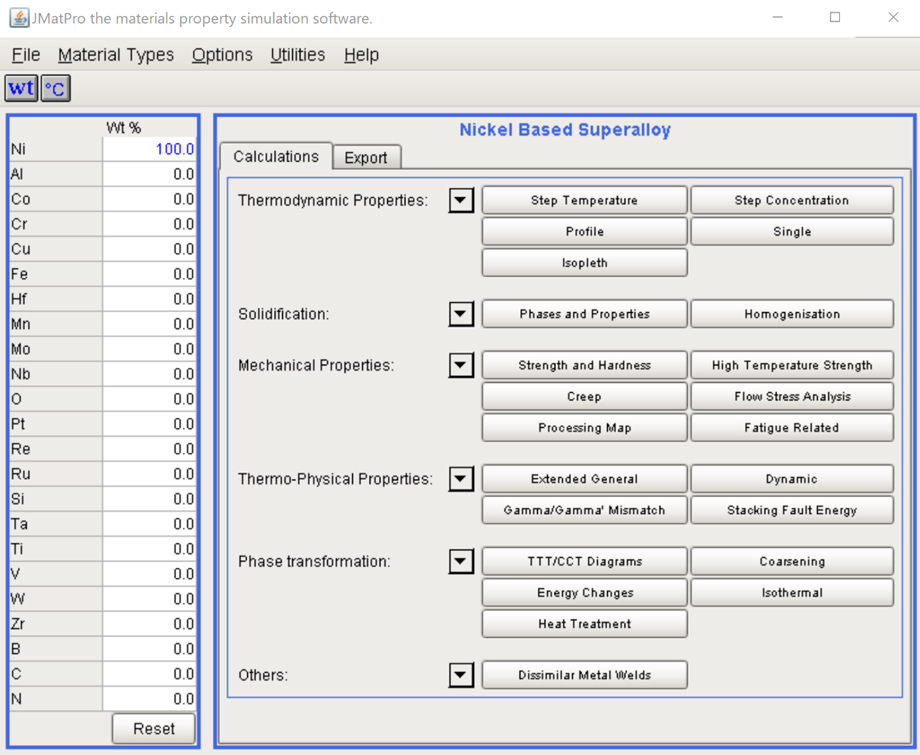Open Phases and Properties solidification

(584, 314)
